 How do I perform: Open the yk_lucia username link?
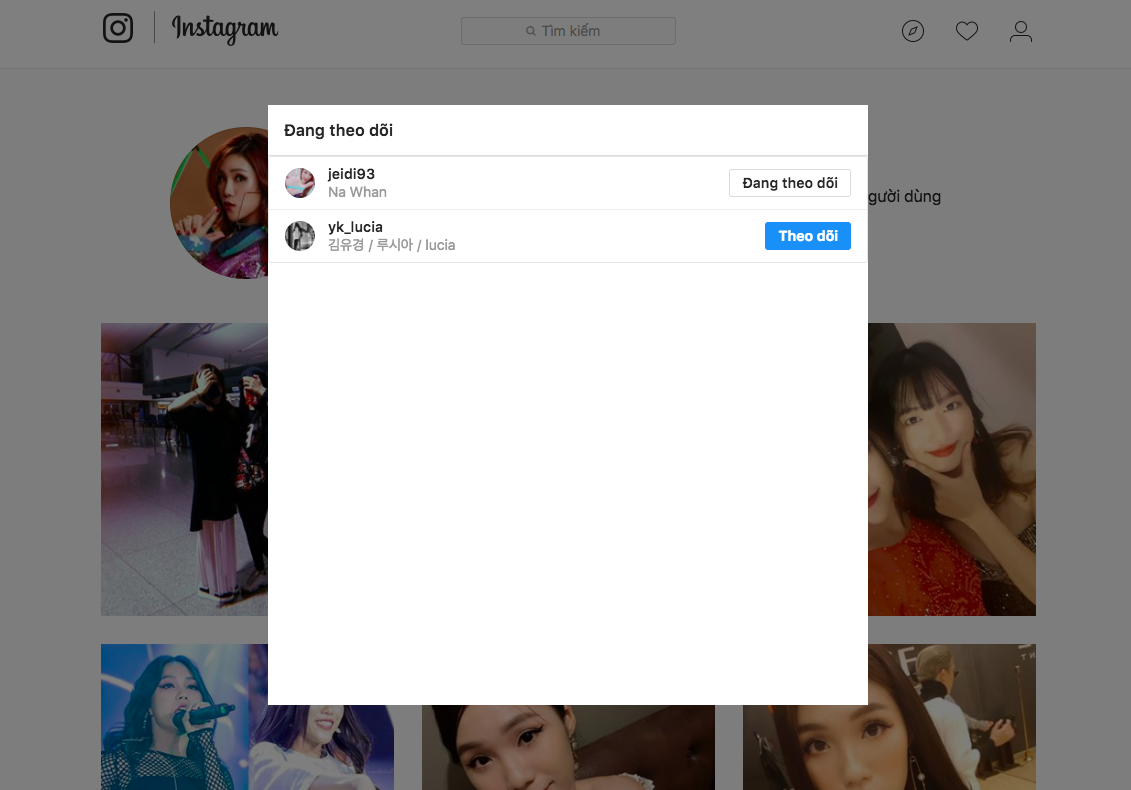pyautogui.click(x=355, y=227)
